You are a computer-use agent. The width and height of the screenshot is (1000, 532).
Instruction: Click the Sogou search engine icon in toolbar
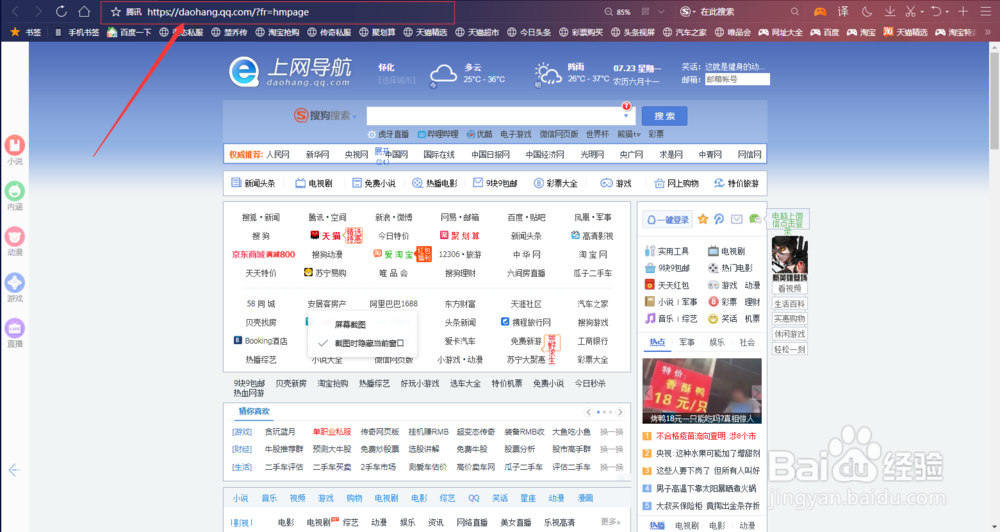coord(685,11)
